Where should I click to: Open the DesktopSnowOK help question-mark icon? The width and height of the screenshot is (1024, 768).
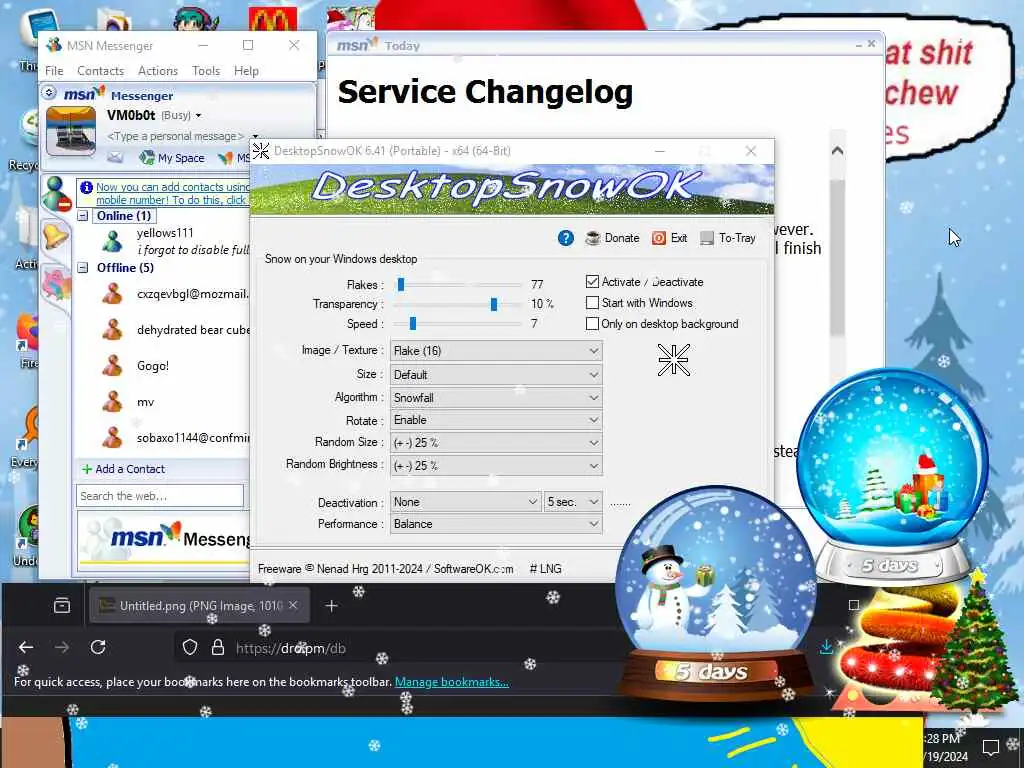point(566,238)
